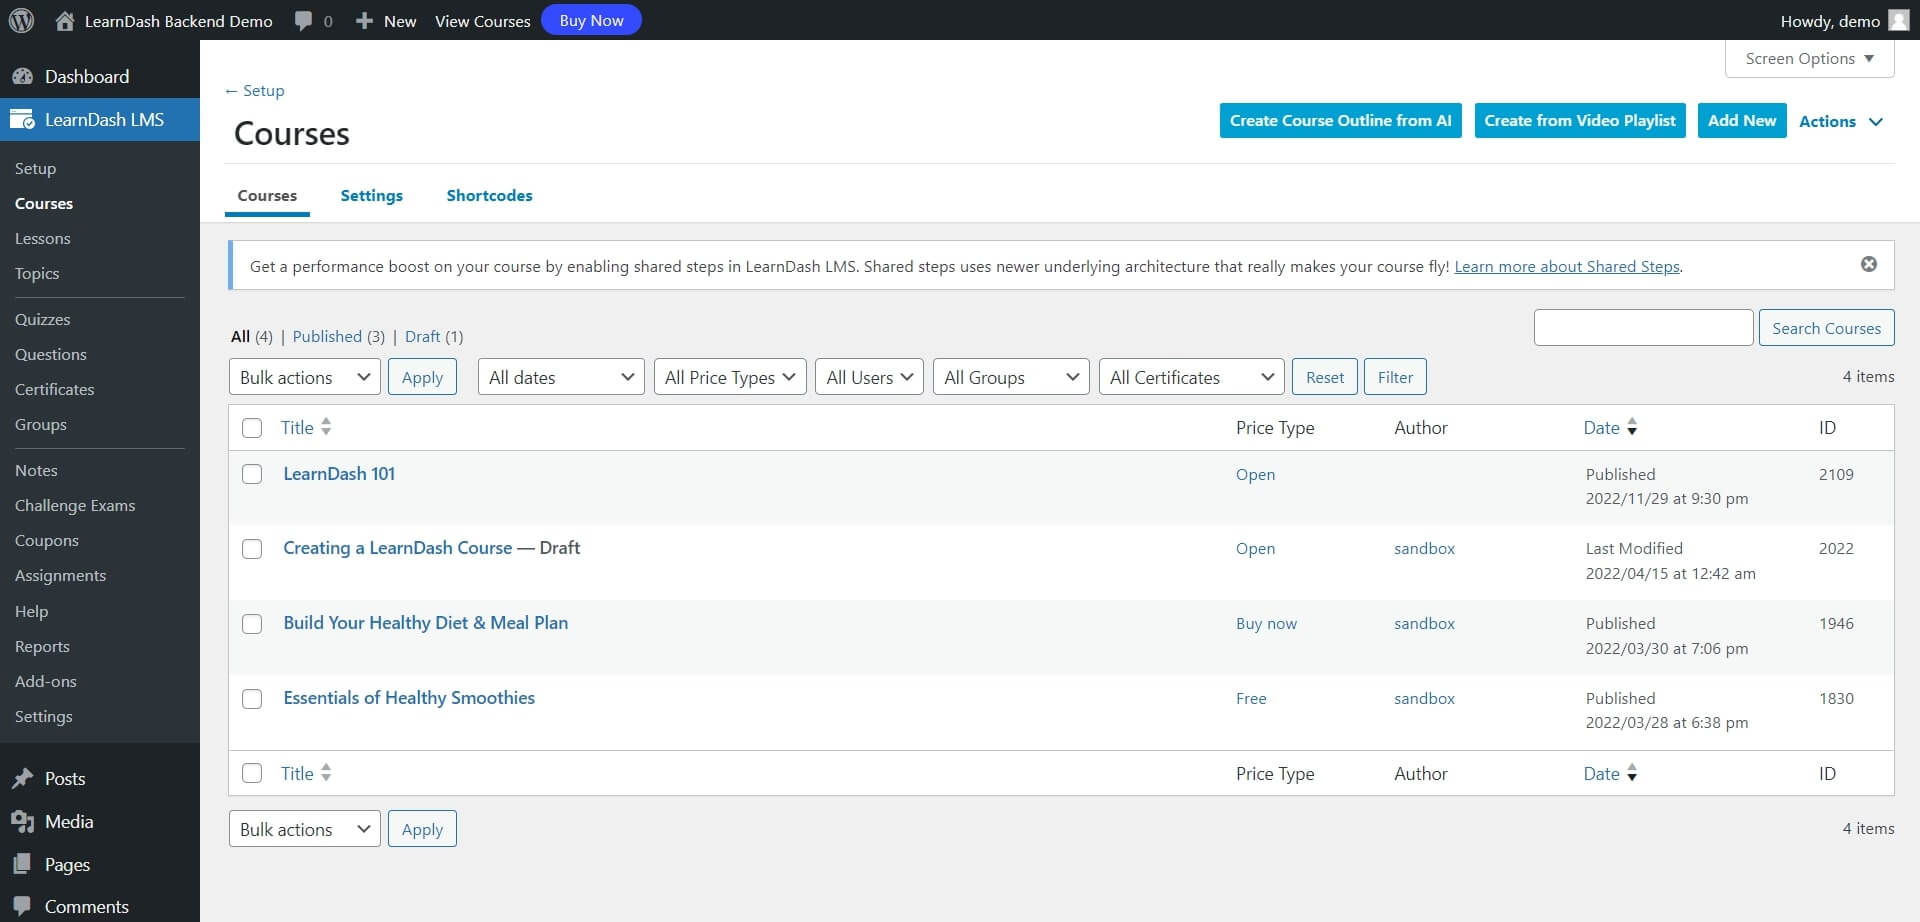The height and width of the screenshot is (922, 1920).
Task: Focus the course search text field
Action: click(x=1642, y=328)
